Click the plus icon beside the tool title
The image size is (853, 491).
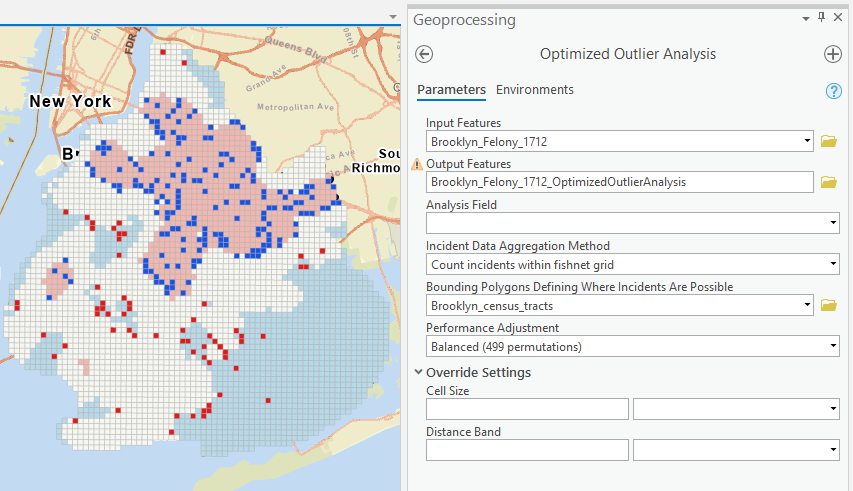[x=832, y=54]
